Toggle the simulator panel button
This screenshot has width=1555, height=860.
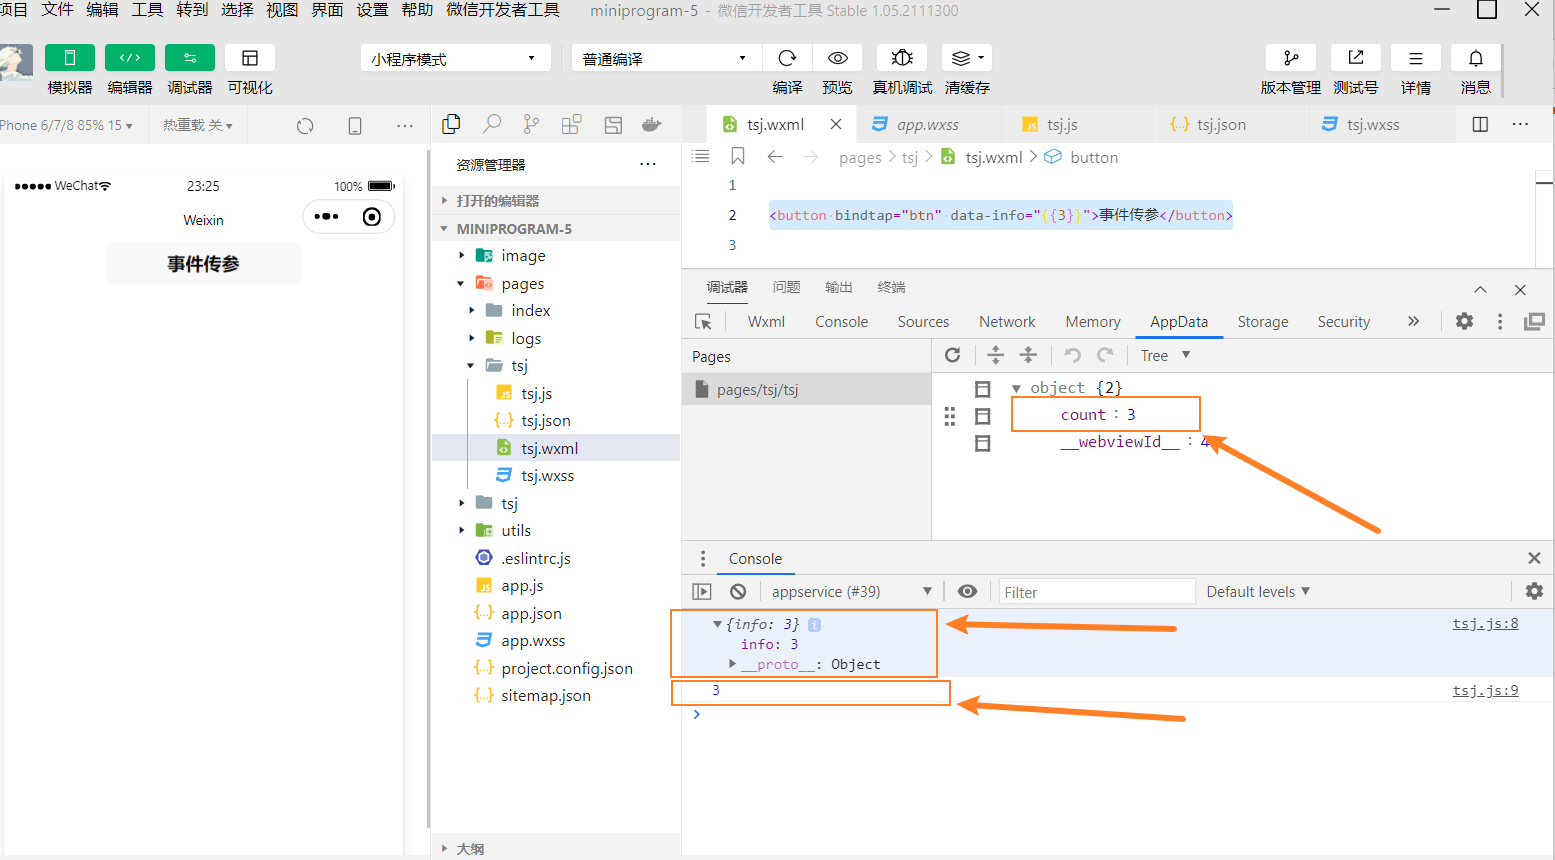point(70,58)
